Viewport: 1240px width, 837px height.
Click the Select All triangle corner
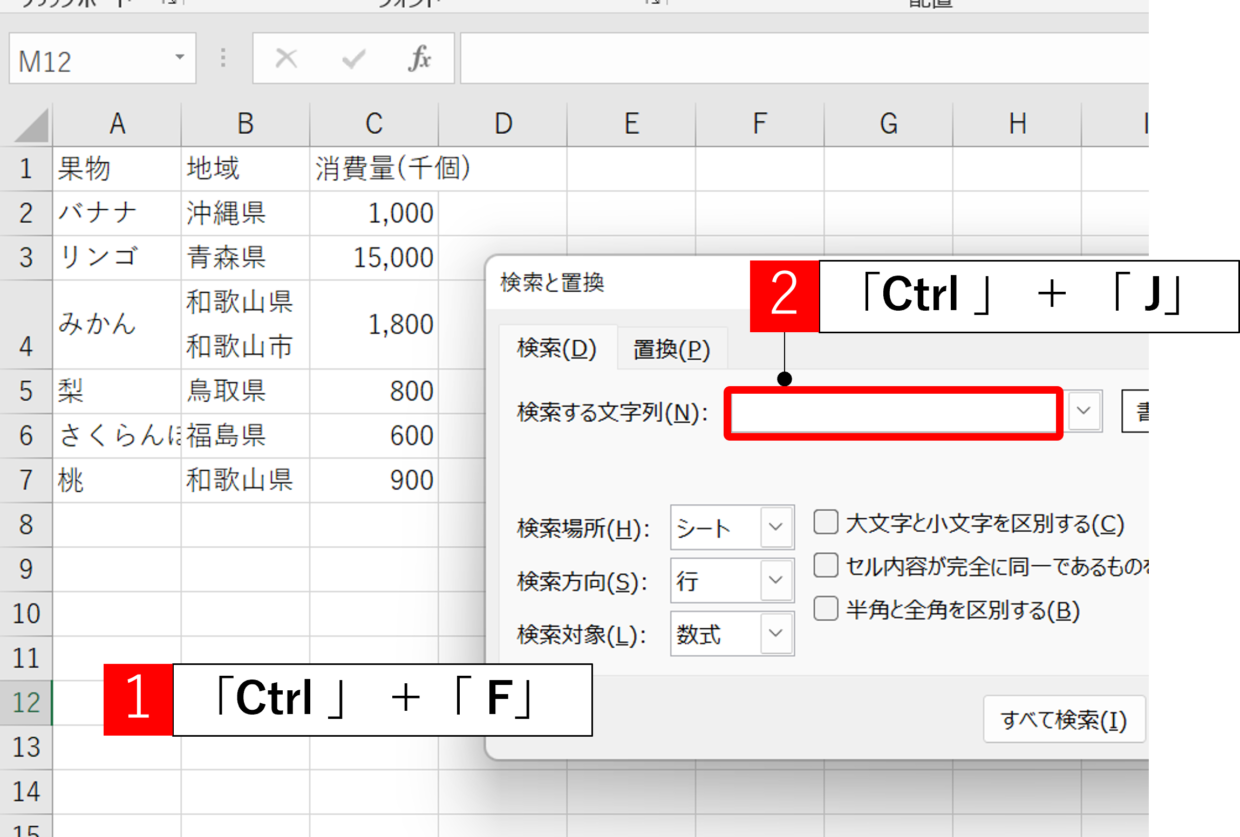(x=30, y=126)
